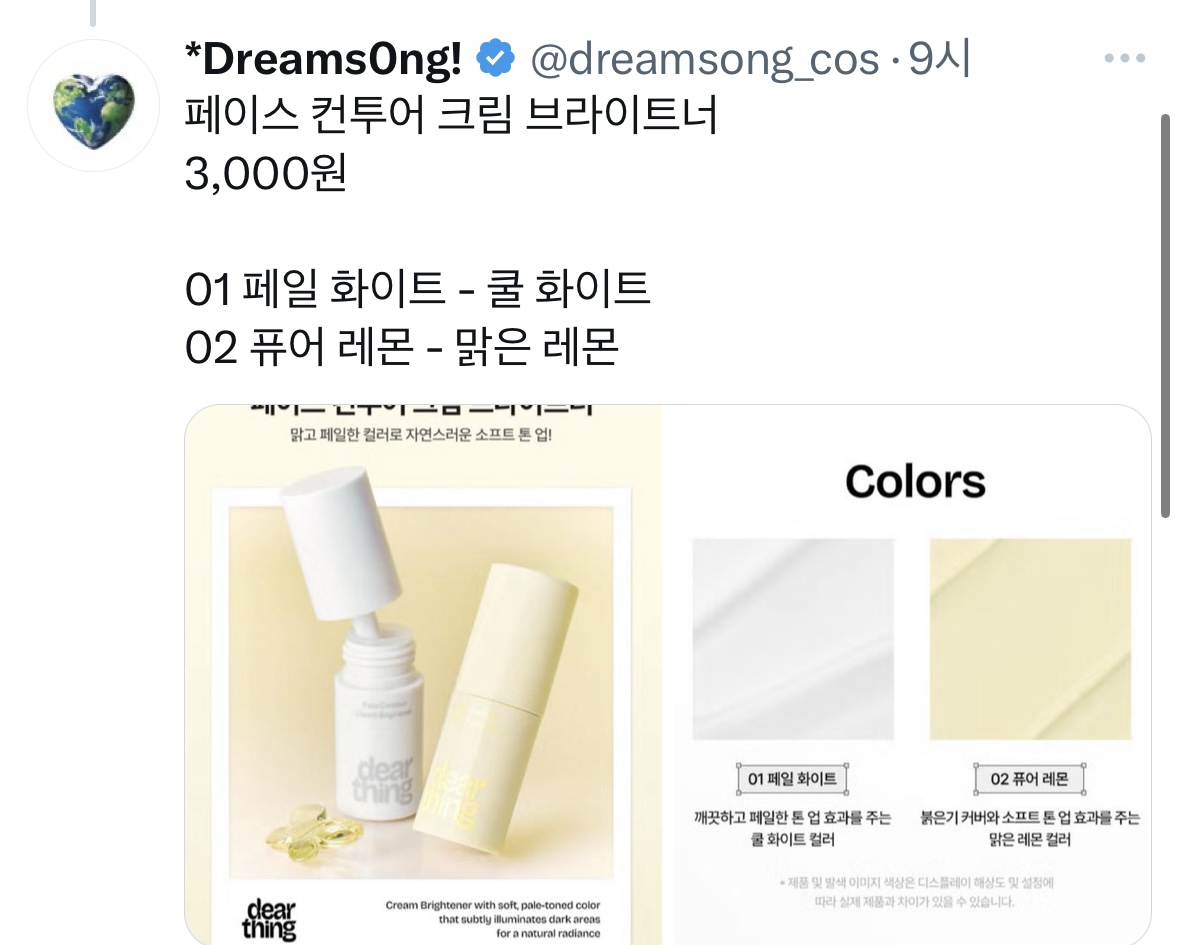Open the dear thing product photo
This screenshot has width=1179, height=945.
[423, 674]
